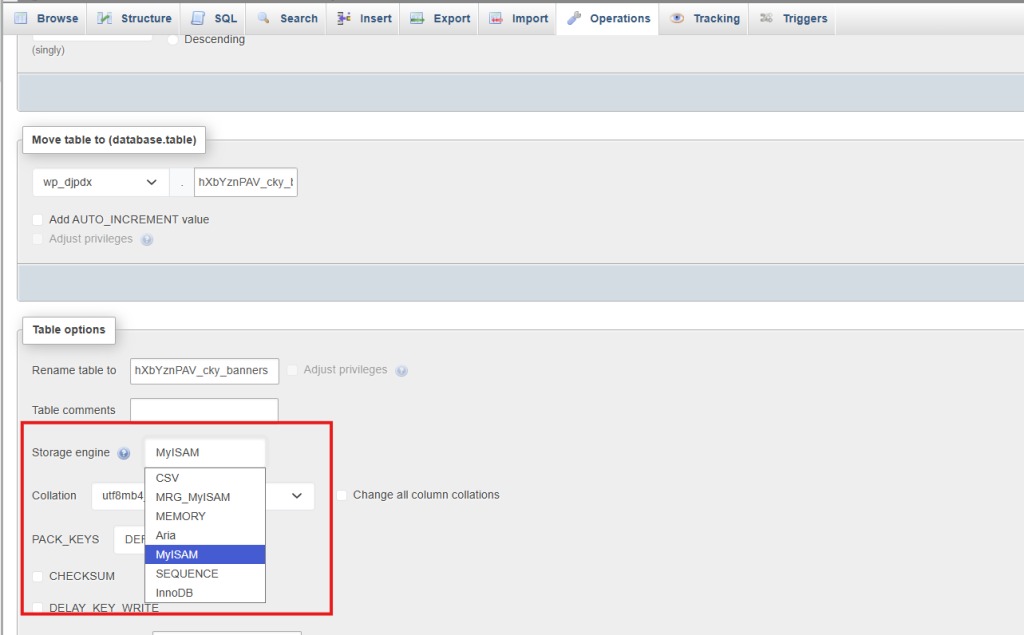Viewport: 1024px width, 635px height.
Task: Click the Export tab icon
Action: point(417,18)
